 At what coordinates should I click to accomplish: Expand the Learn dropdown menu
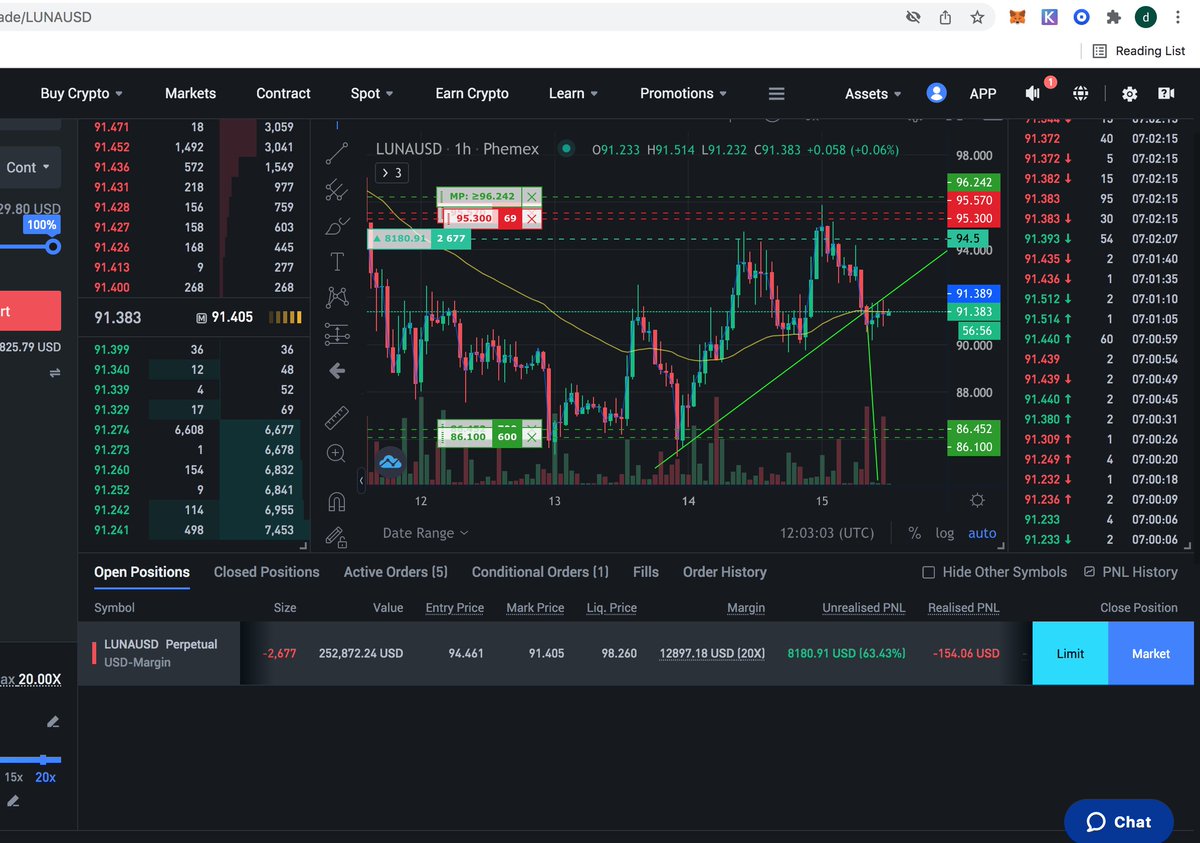click(573, 93)
